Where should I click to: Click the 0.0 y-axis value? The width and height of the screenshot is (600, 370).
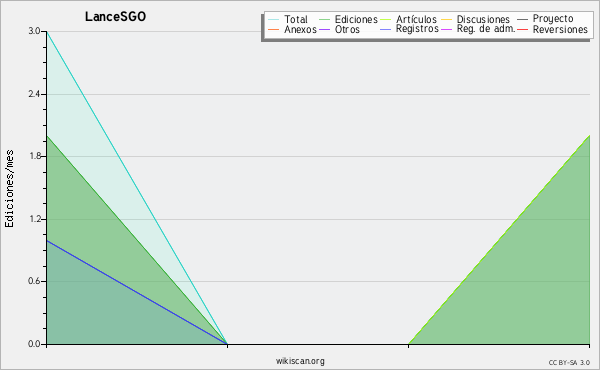[34, 344]
